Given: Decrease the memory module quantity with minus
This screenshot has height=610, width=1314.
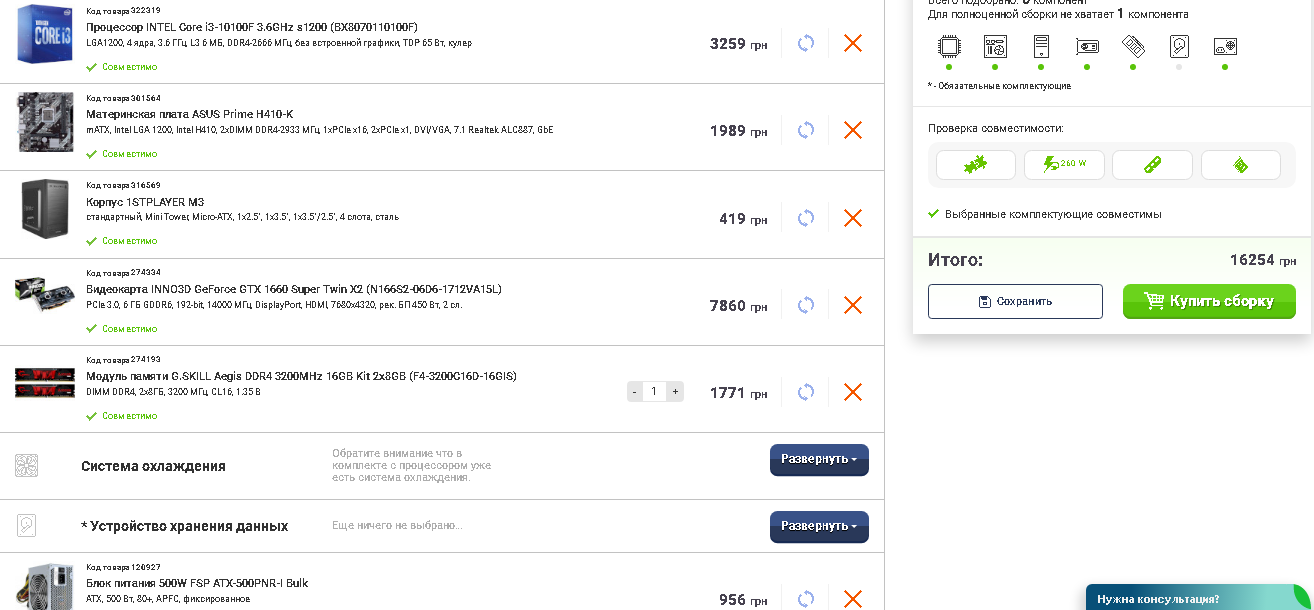Looking at the screenshot, I should 634,392.
